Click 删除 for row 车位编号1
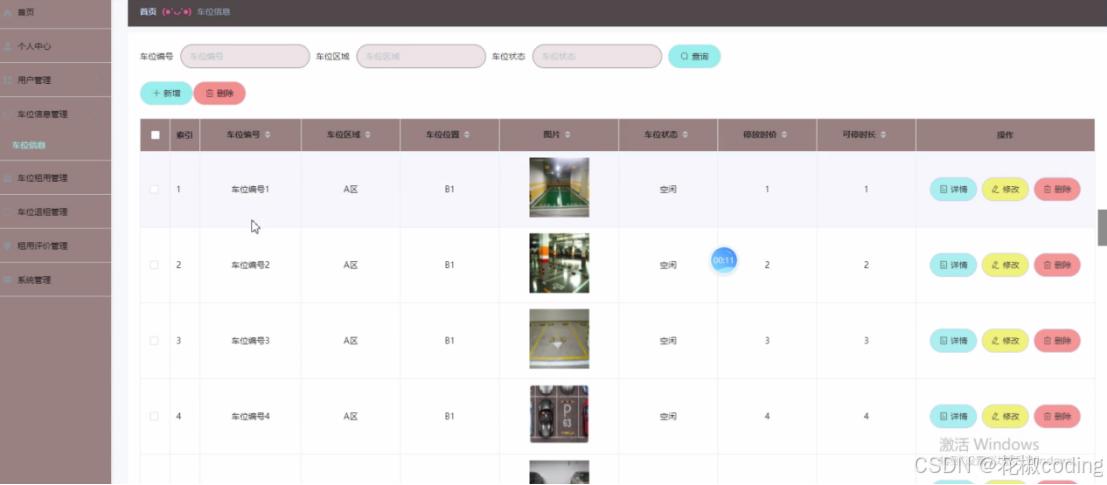The height and width of the screenshot is (485, 1107). (1057, 189)
